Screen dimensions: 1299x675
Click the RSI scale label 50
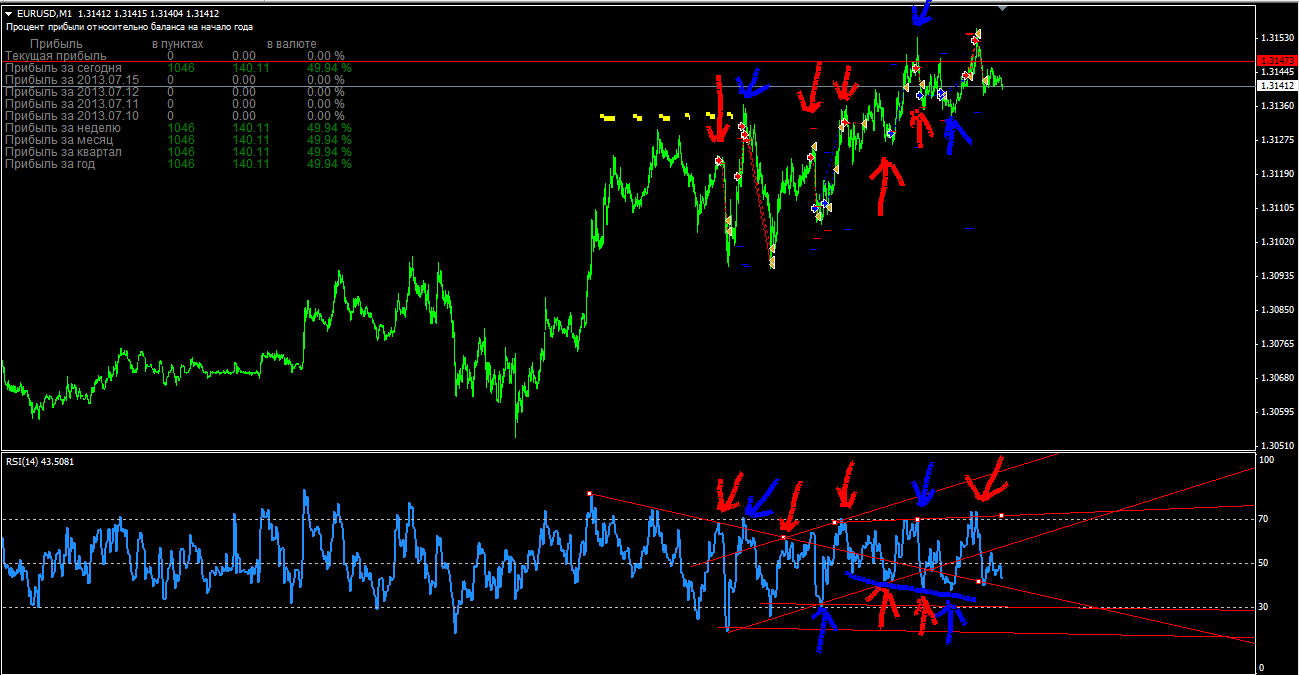(x=1265, y=563)
